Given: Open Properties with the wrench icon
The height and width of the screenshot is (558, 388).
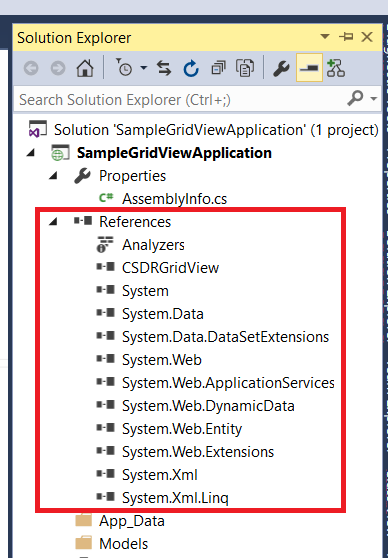Looking at the screenshot, I should pyautogui.click(x=281, y=68).
